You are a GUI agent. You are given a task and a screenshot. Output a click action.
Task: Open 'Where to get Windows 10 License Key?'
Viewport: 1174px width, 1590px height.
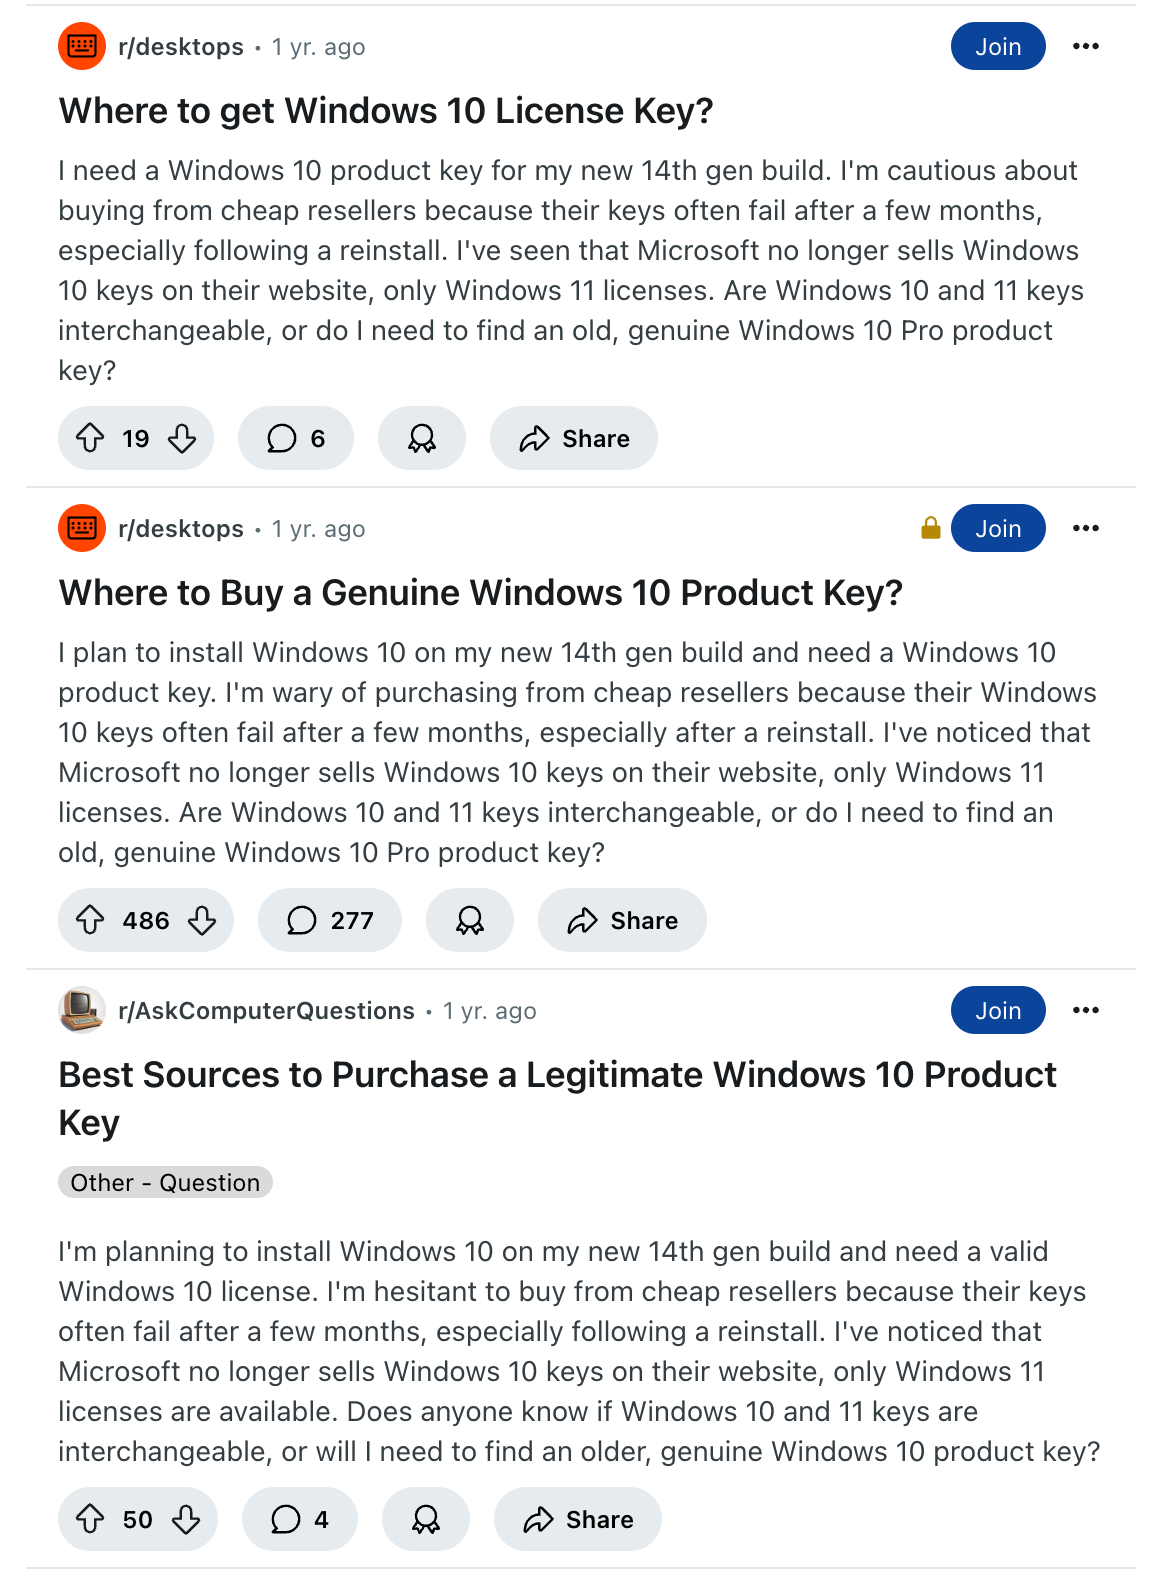(386, 110)
